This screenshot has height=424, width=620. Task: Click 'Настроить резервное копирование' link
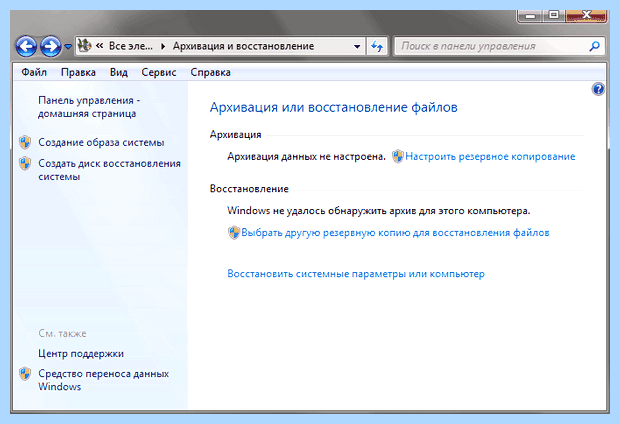click(490, 157)
